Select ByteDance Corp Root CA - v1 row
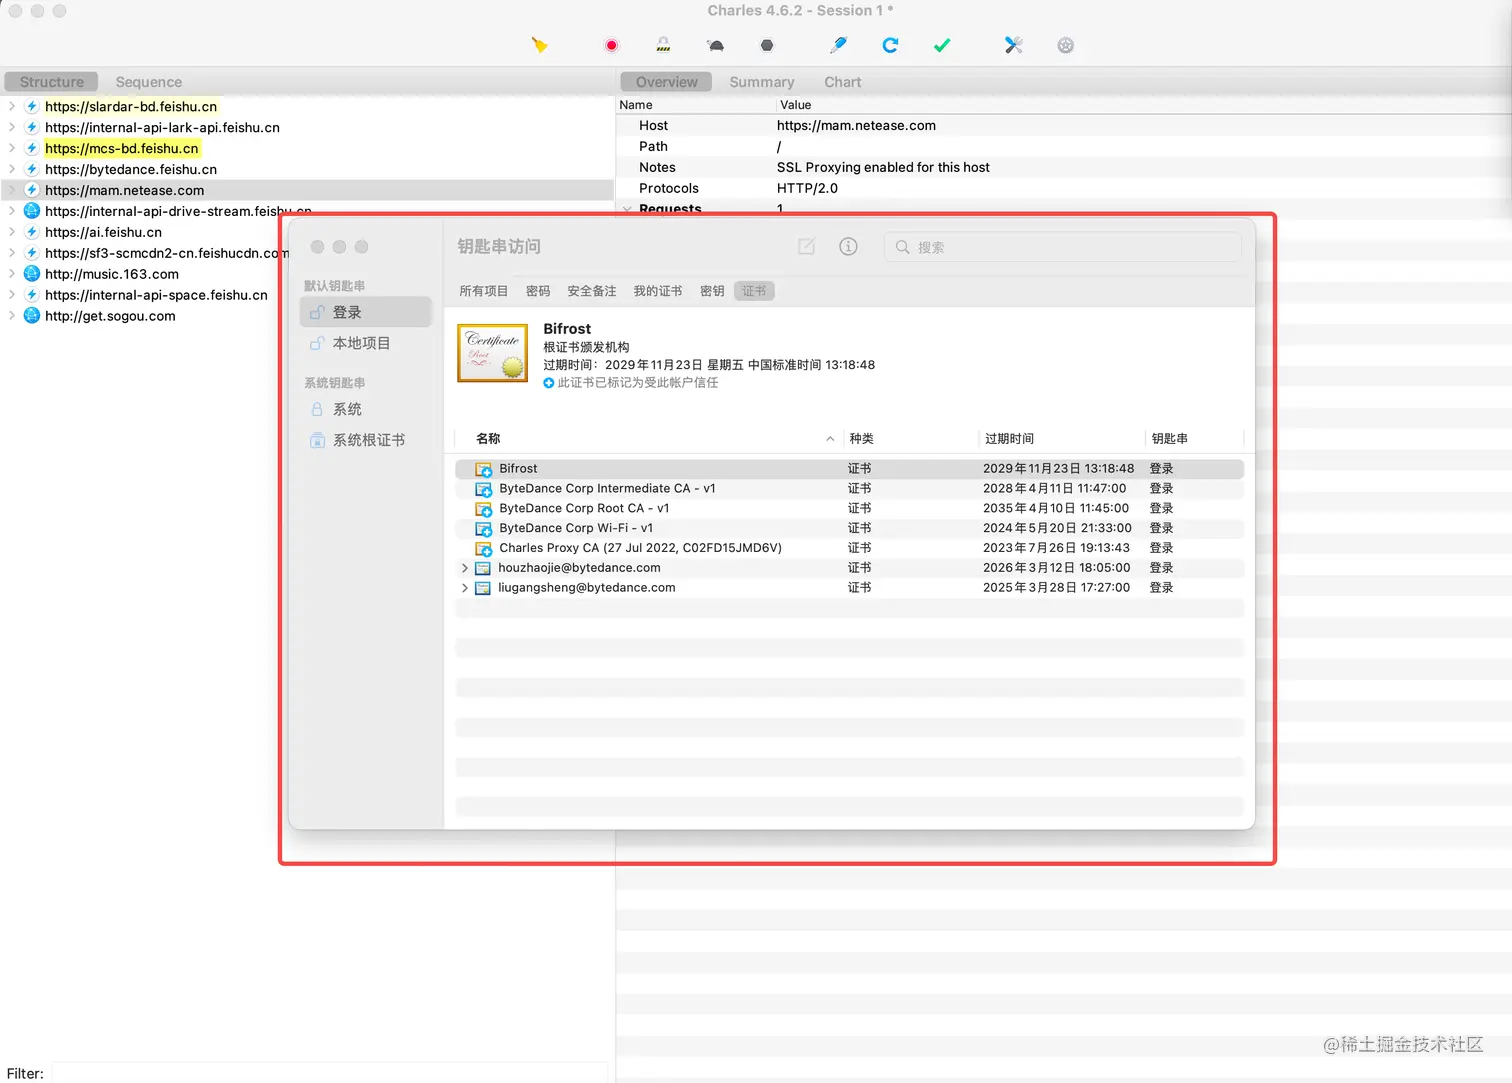Screen dimensions: 1512x1083 [x=849, y=508]
